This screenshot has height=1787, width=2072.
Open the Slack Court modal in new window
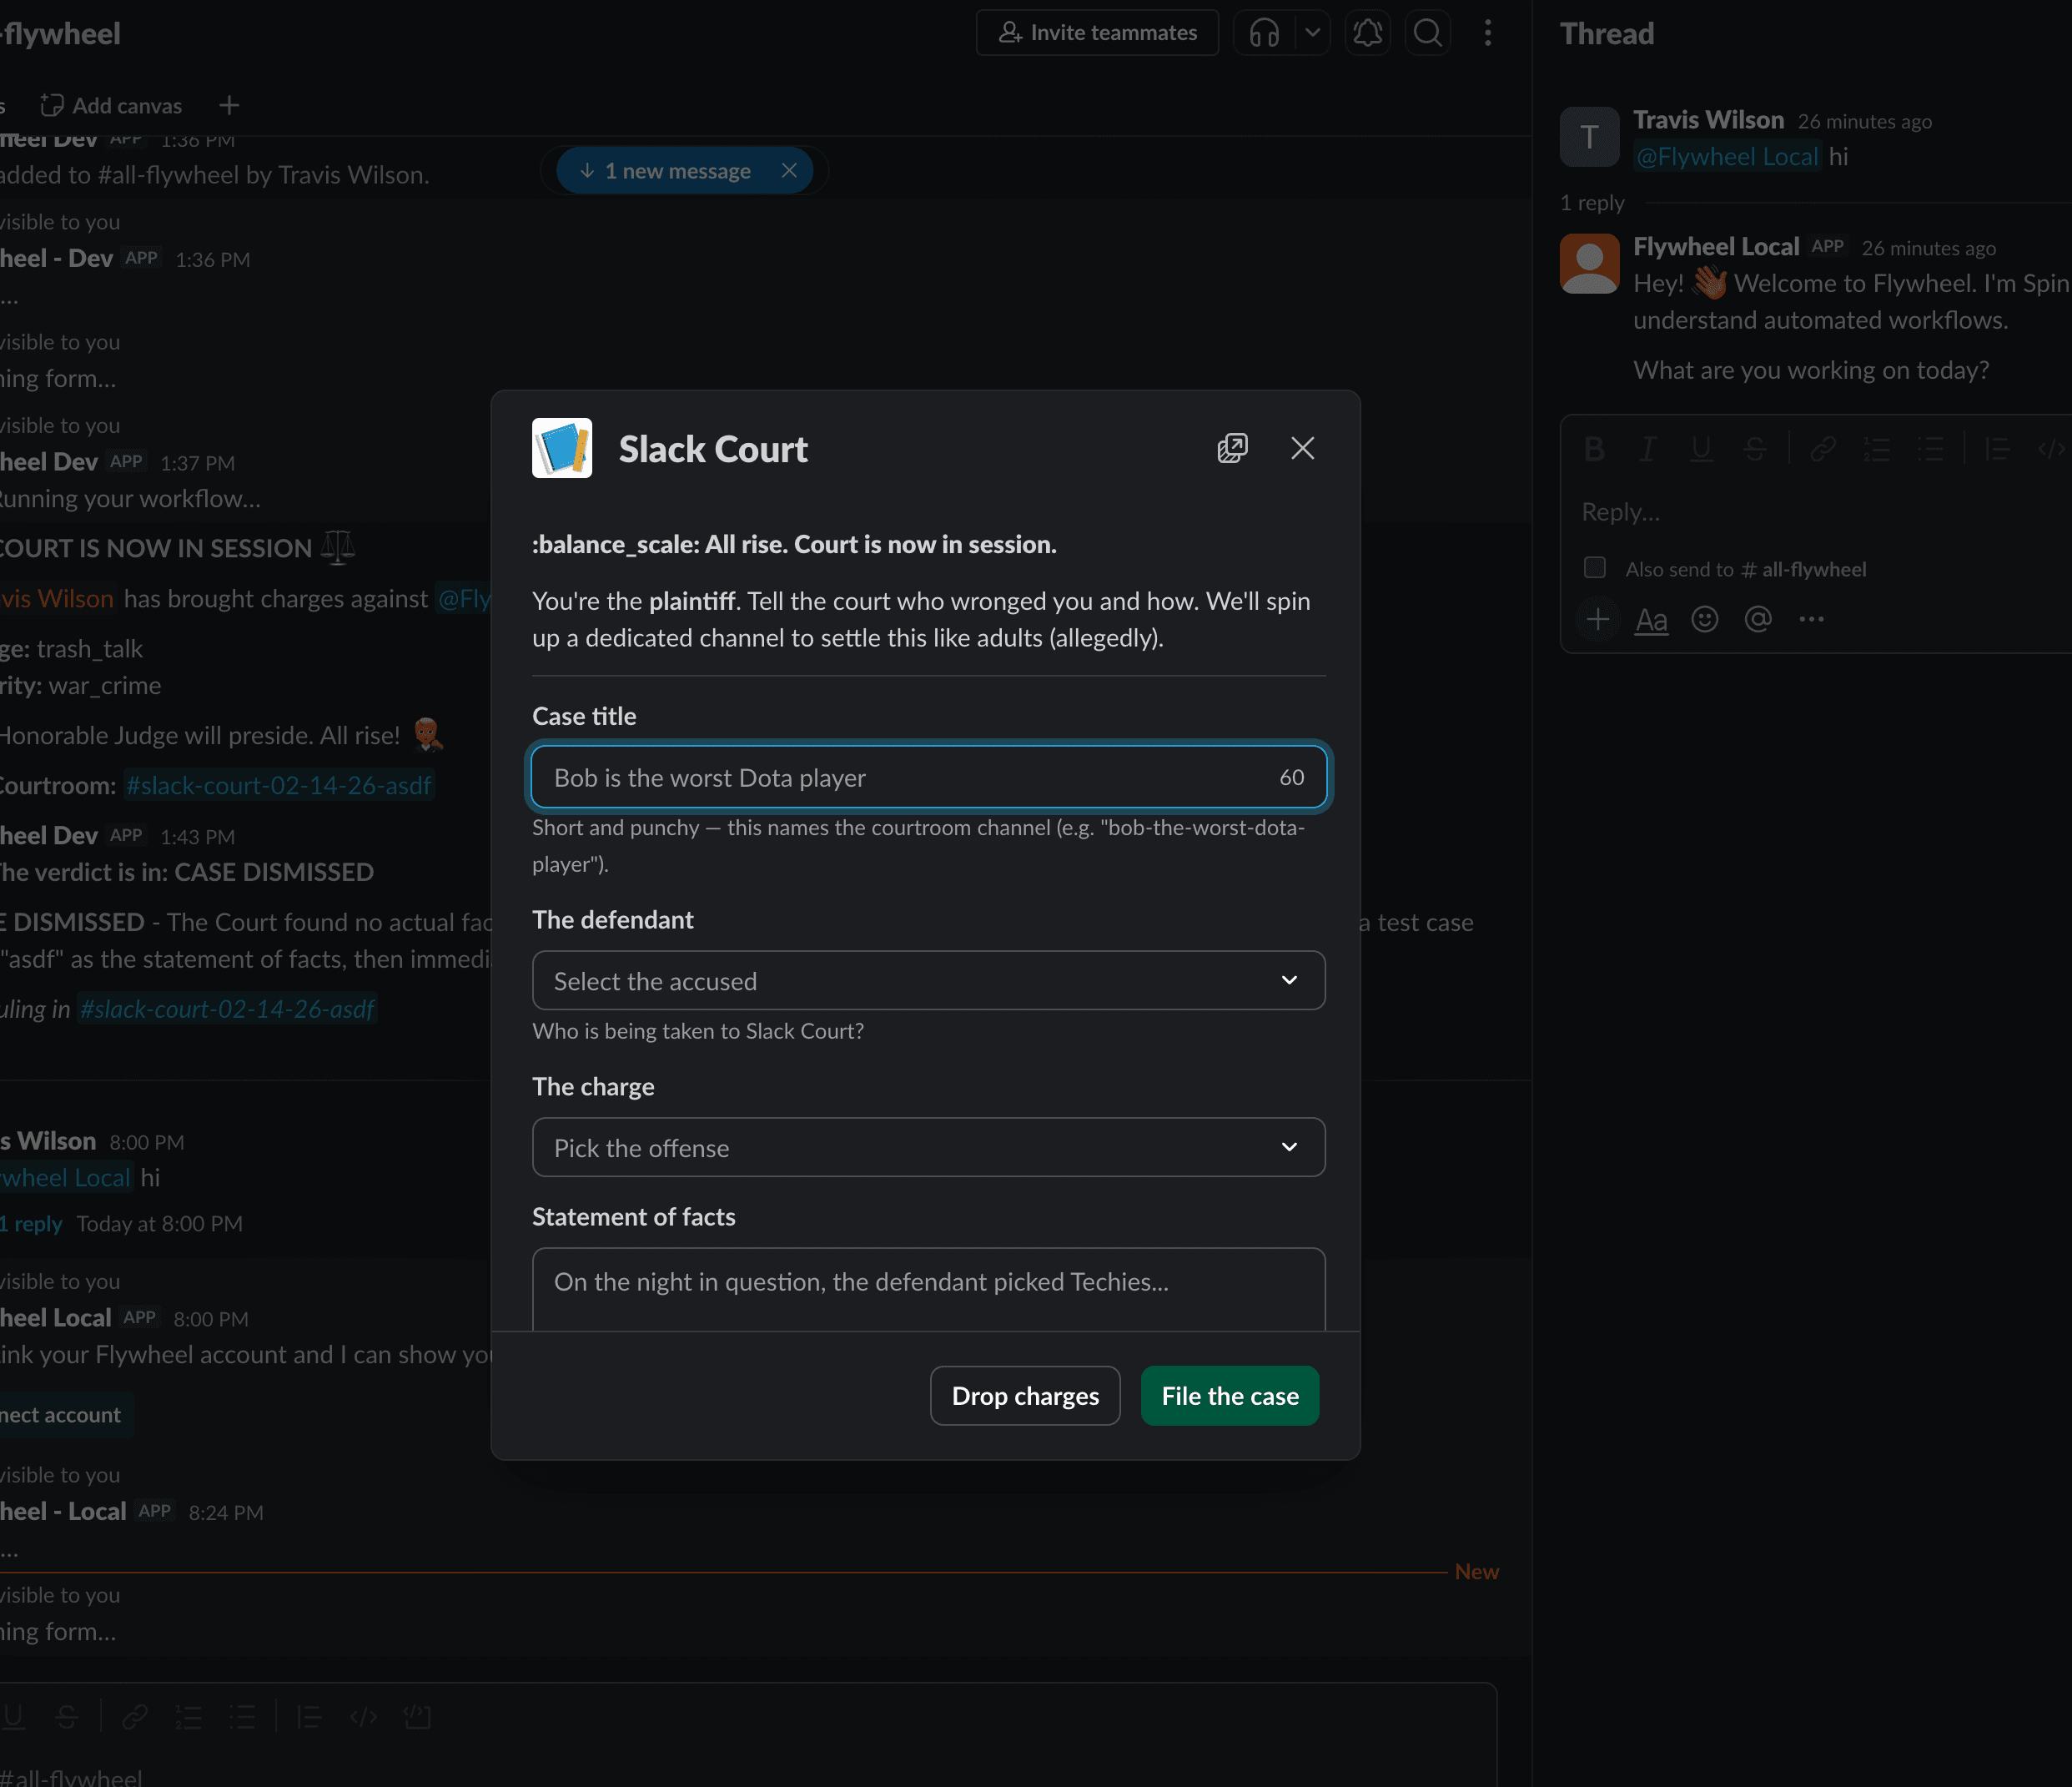pos(1232,448)
